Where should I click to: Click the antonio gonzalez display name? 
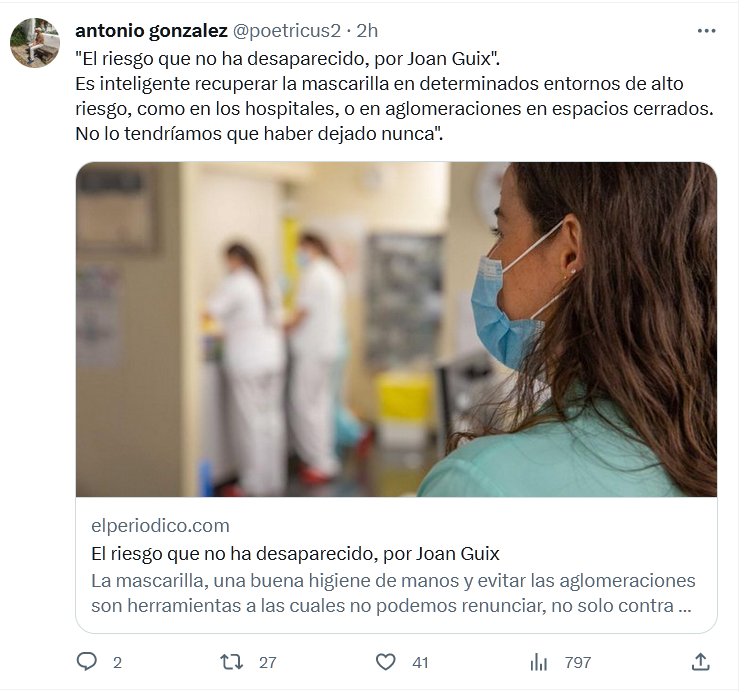151,31
